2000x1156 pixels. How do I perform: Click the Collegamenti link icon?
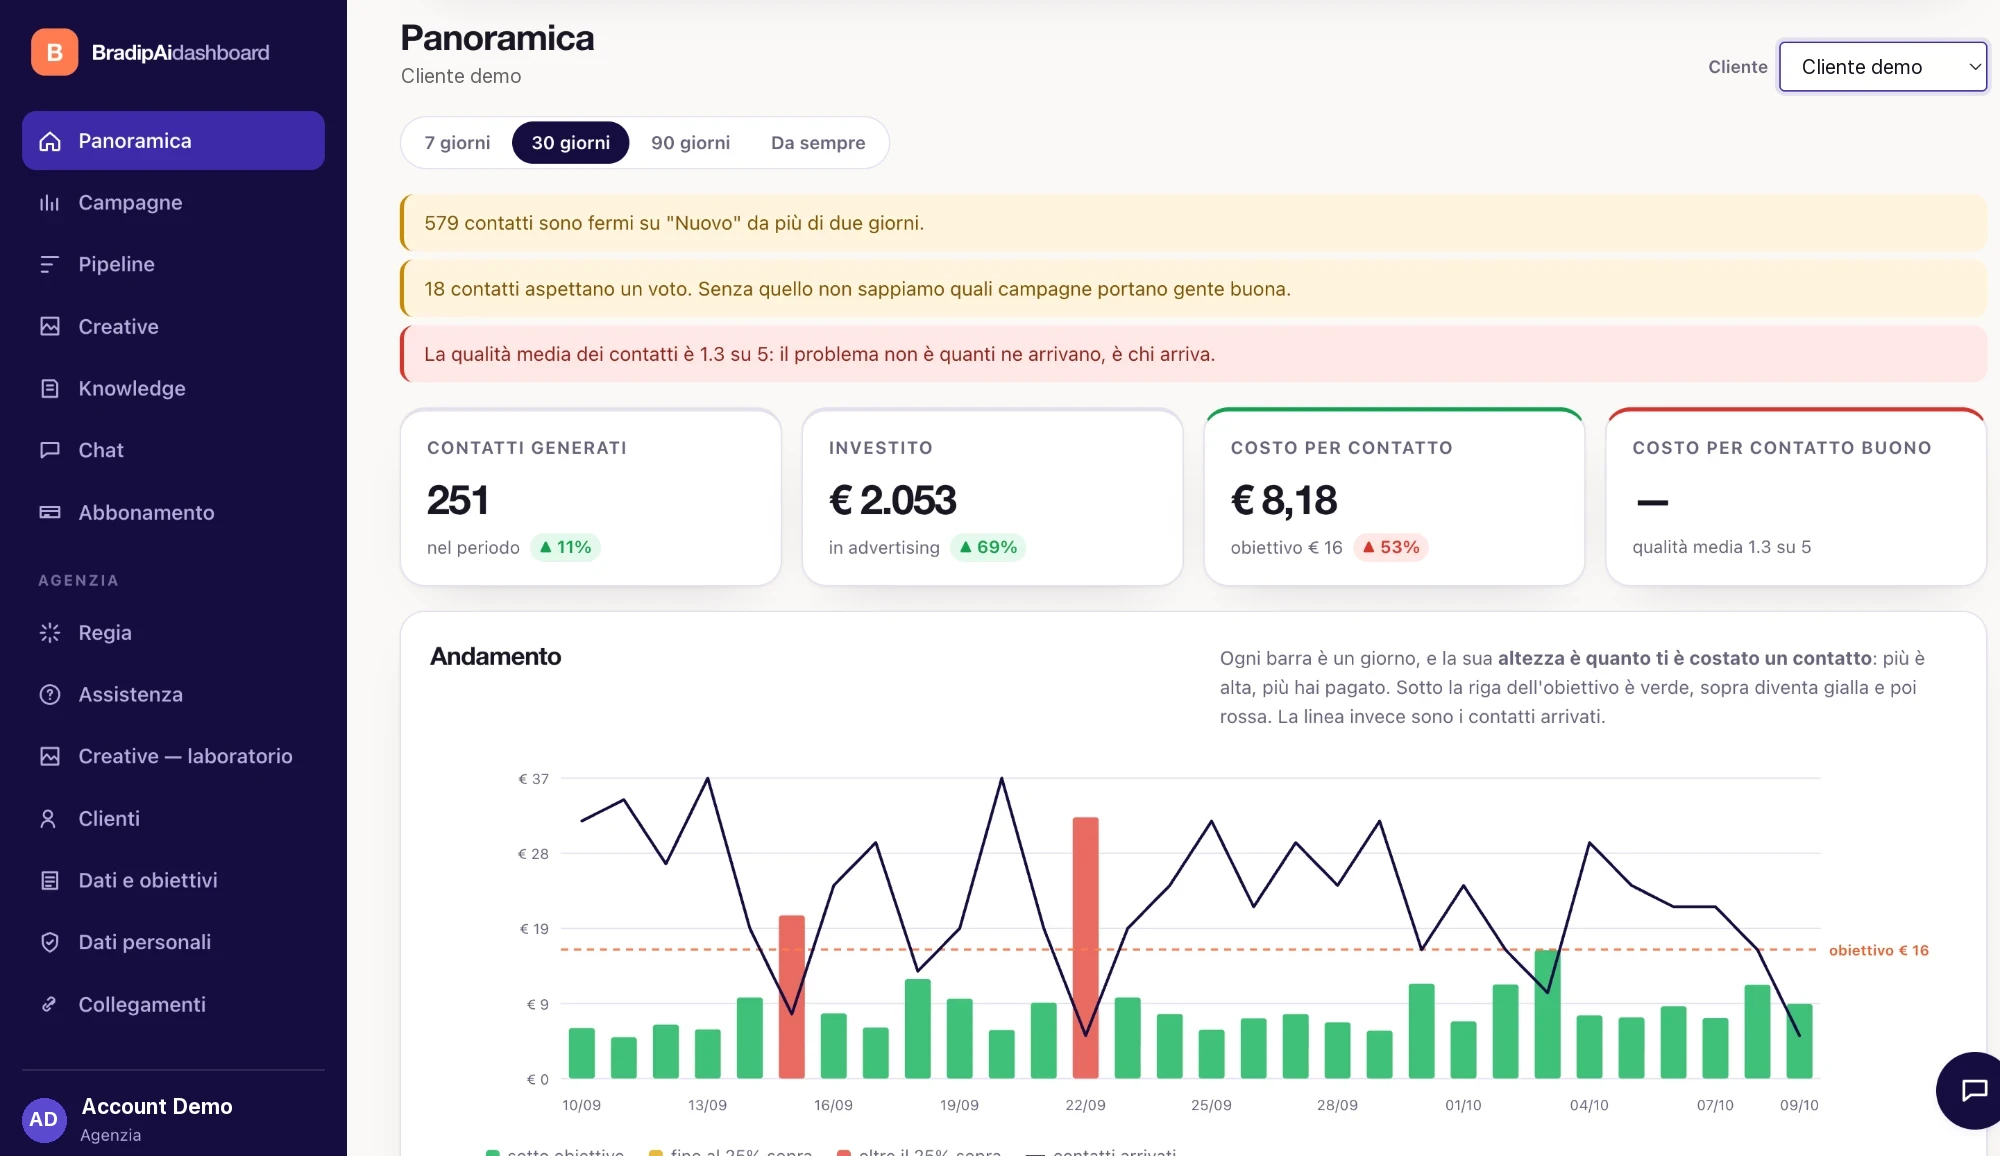pos(50,1004)
